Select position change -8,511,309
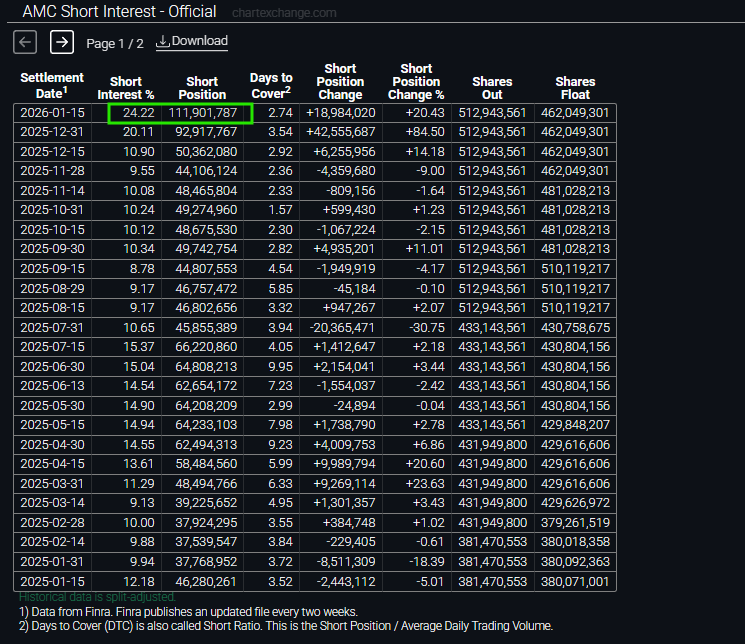This screenshot has width=745, height=644. tap(346, 561)
